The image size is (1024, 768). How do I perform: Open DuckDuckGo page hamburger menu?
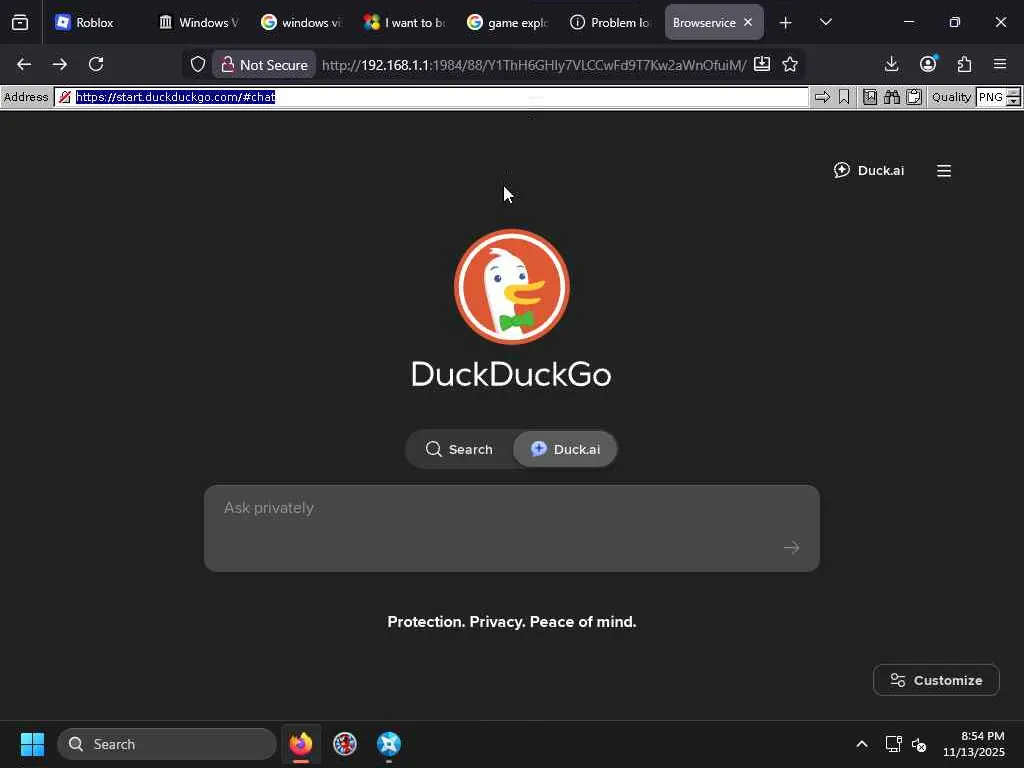tap(944, 171)
